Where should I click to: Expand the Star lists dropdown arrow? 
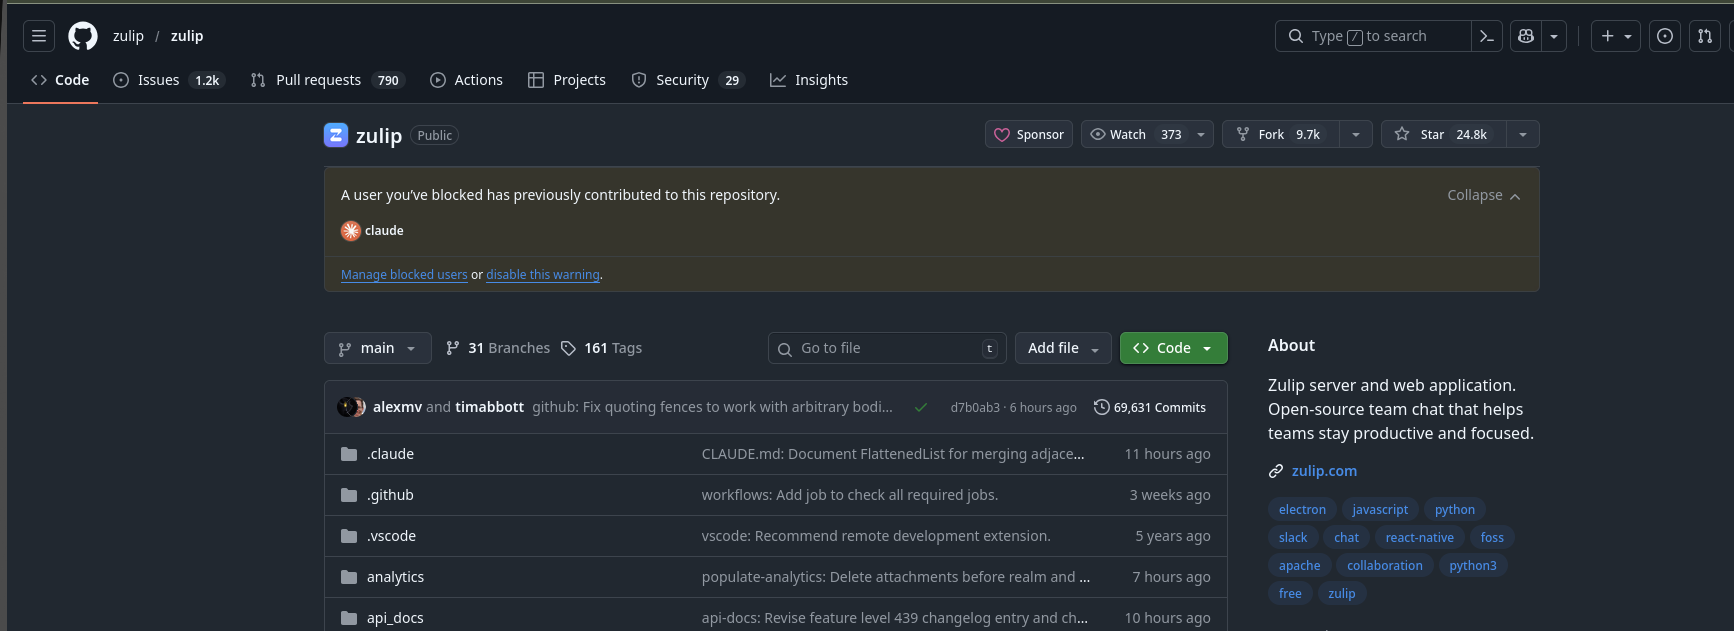[1523, 134]
